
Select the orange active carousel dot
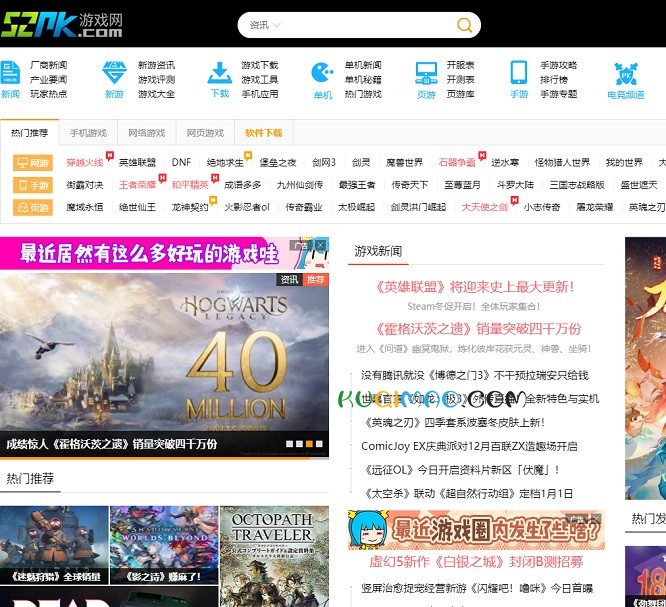click(x=309, y=444)
